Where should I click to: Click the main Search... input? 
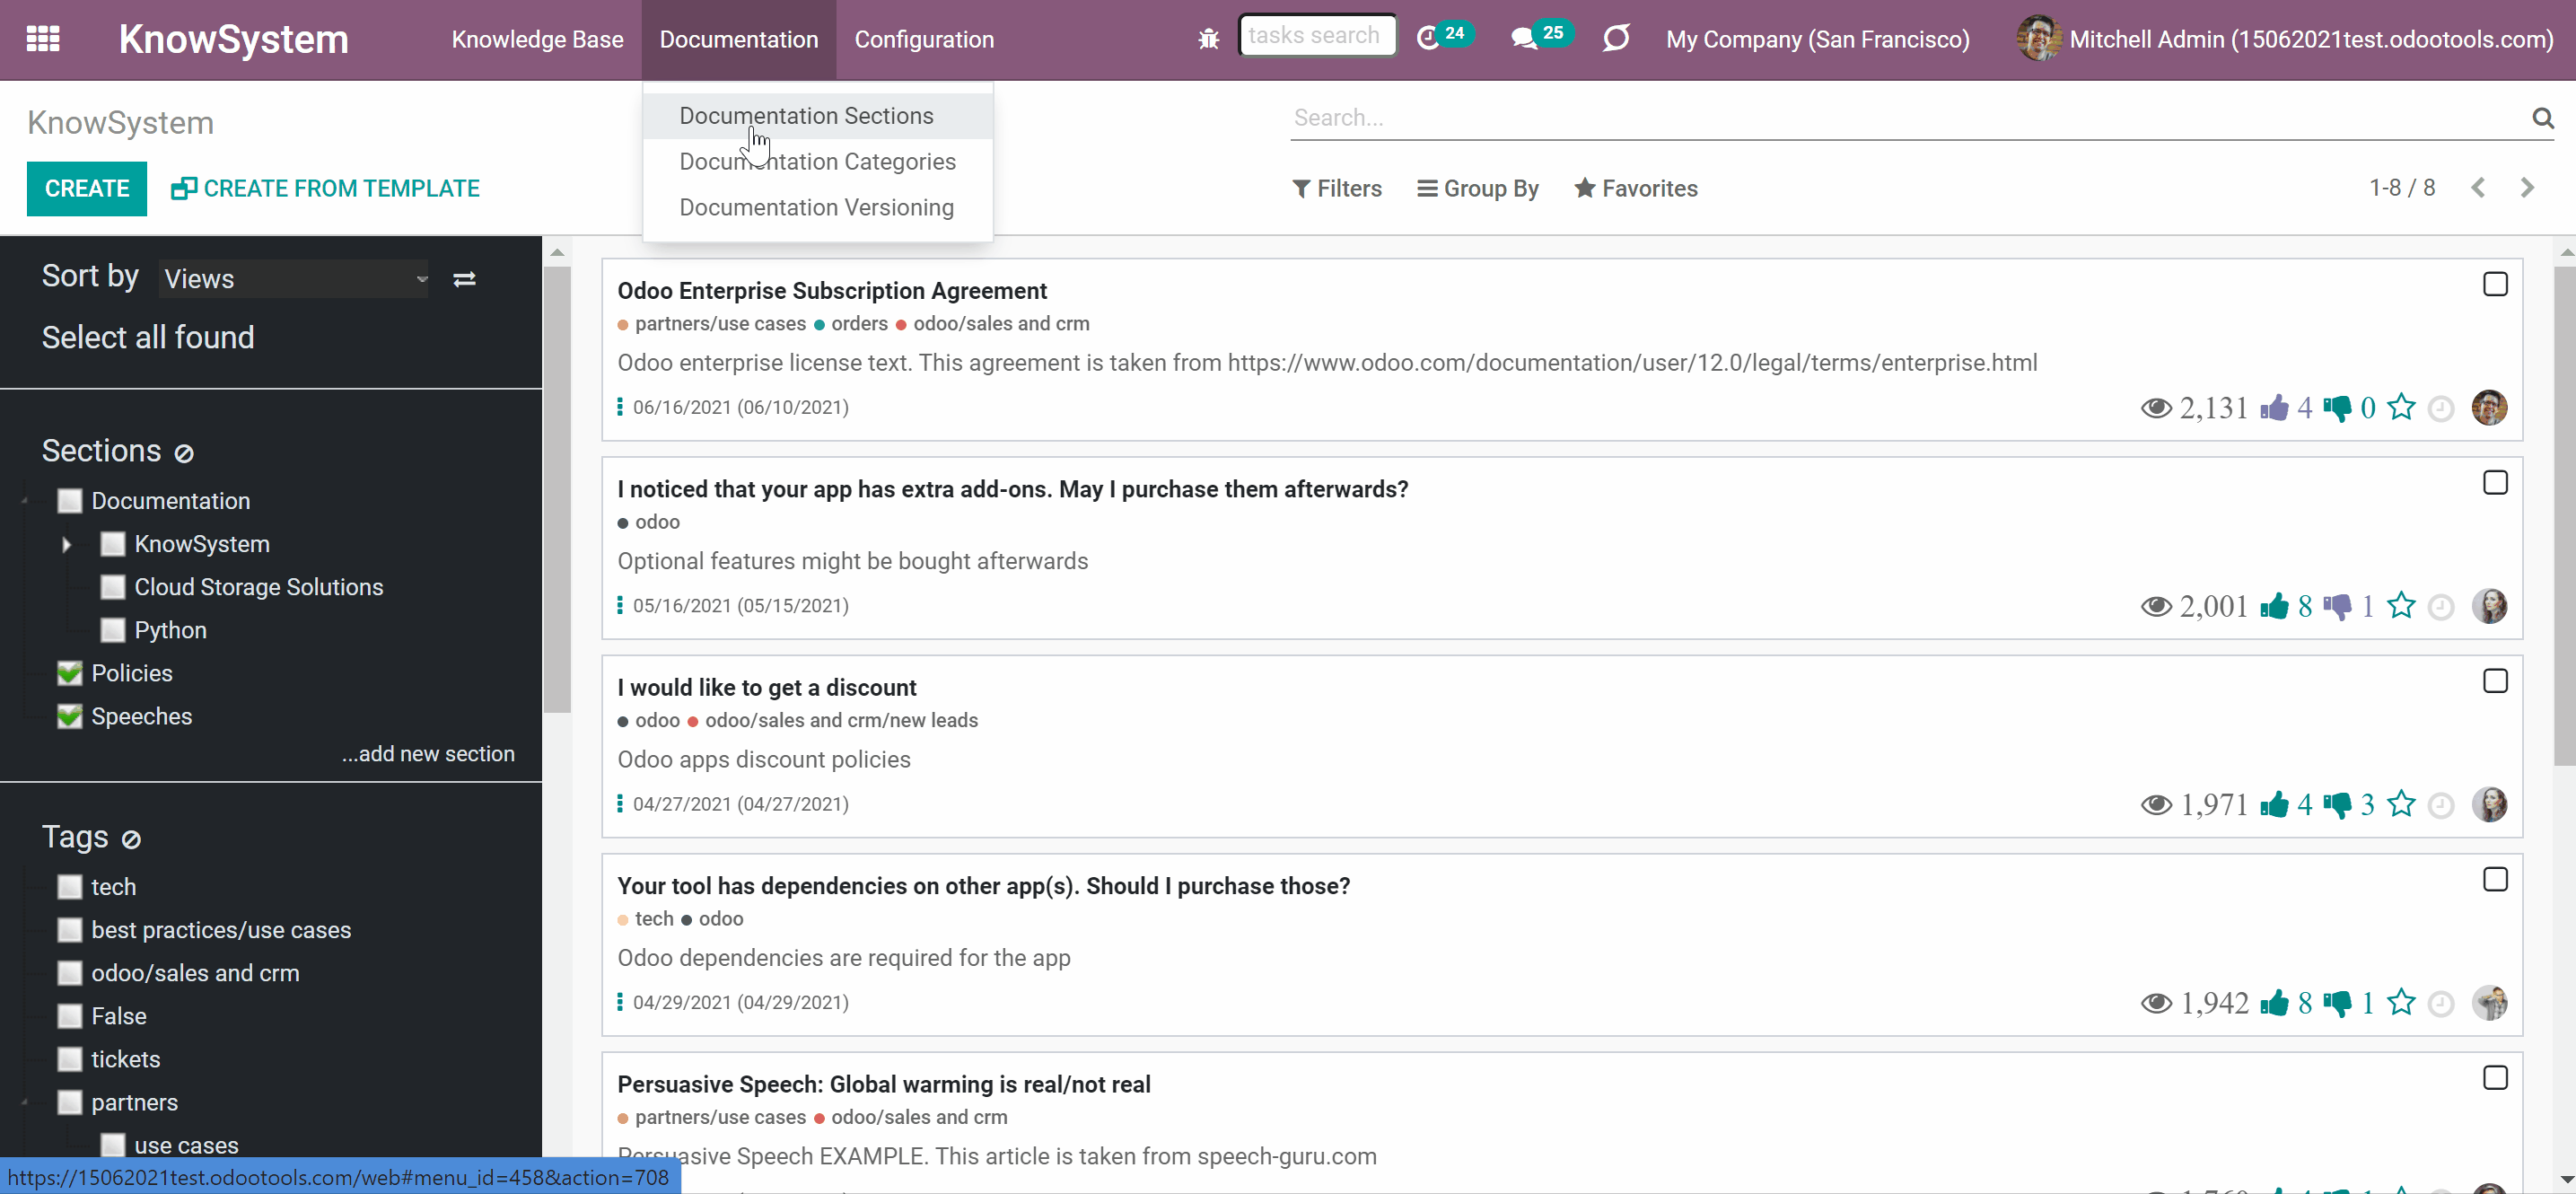1909,118
